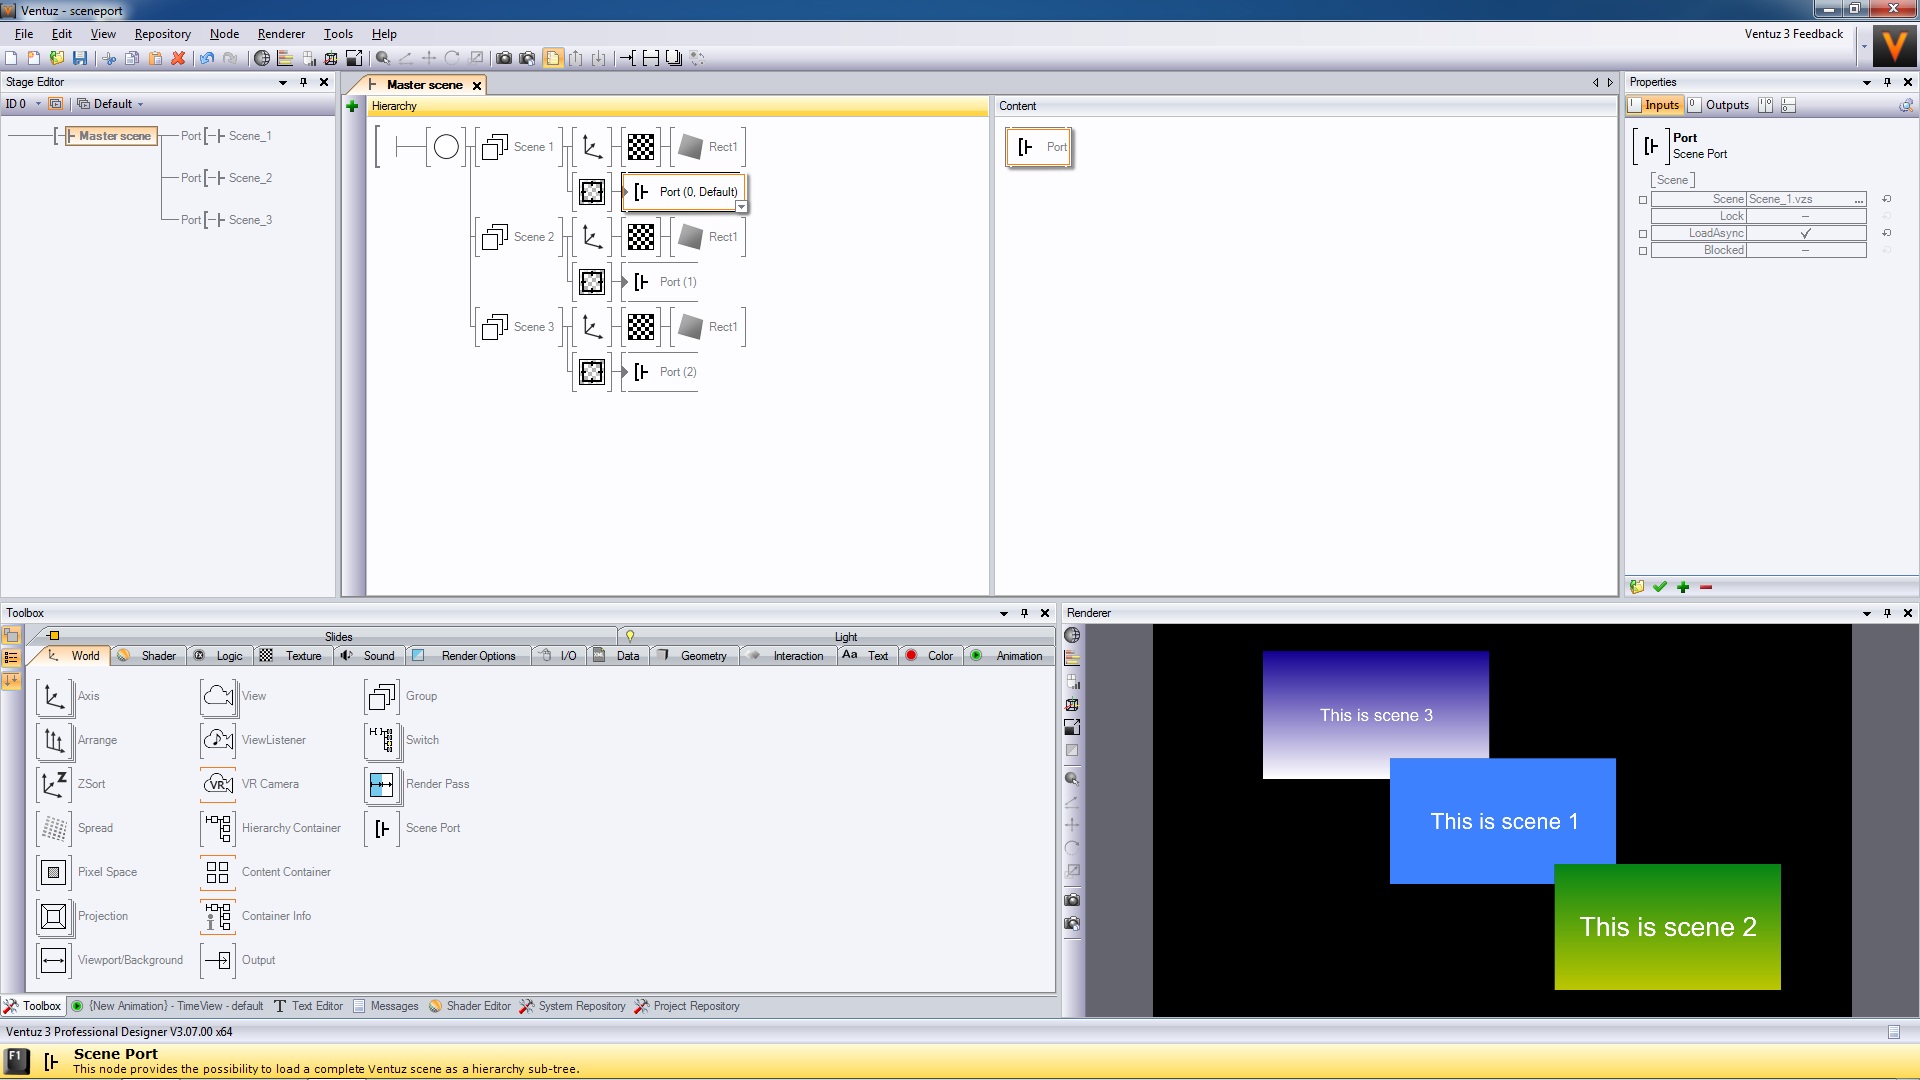
Task: Select the Scene Port toolbox node
Action: pos(382,828)
